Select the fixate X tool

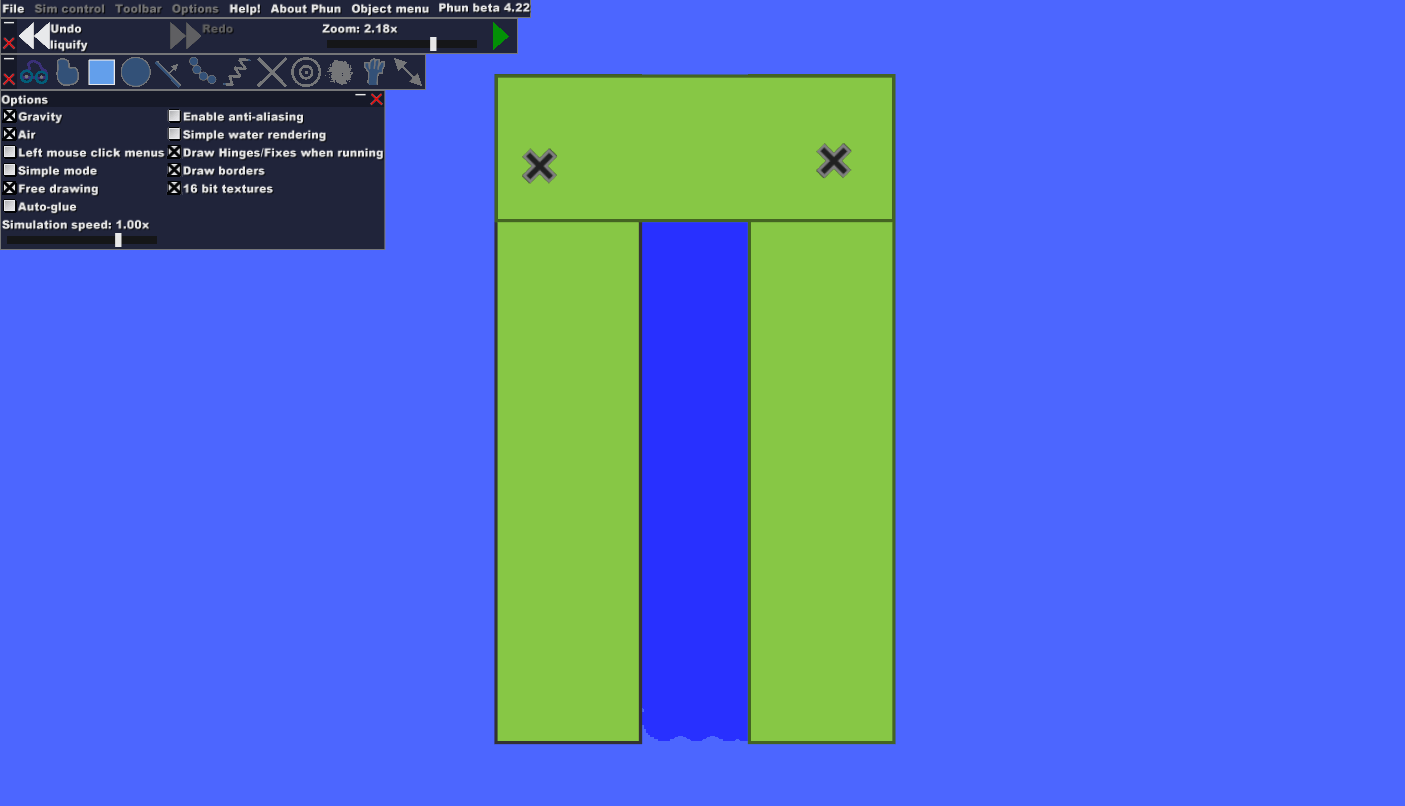[271, 72]
